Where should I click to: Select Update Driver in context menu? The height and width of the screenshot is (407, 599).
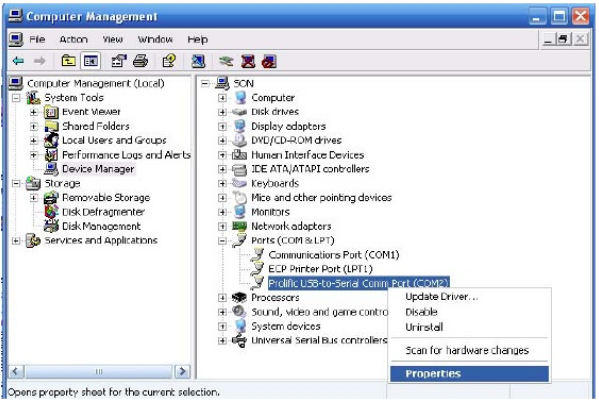pos(442,297)
